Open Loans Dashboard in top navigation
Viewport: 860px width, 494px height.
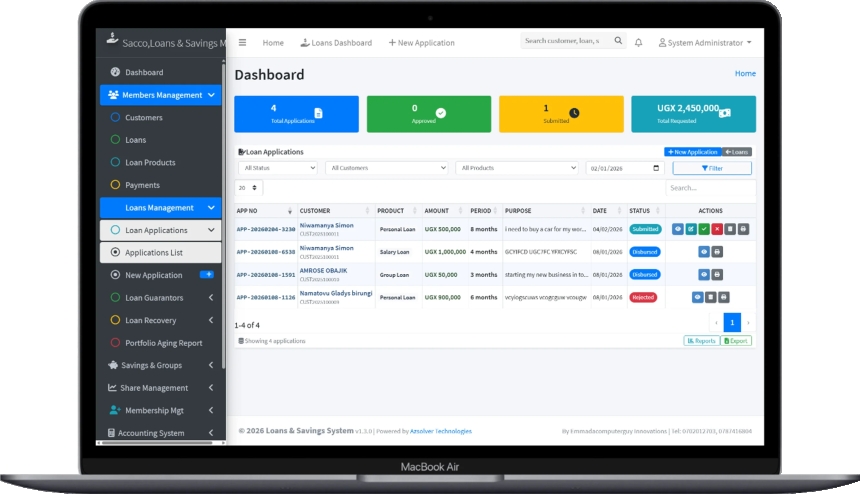[x=336, y=43]
